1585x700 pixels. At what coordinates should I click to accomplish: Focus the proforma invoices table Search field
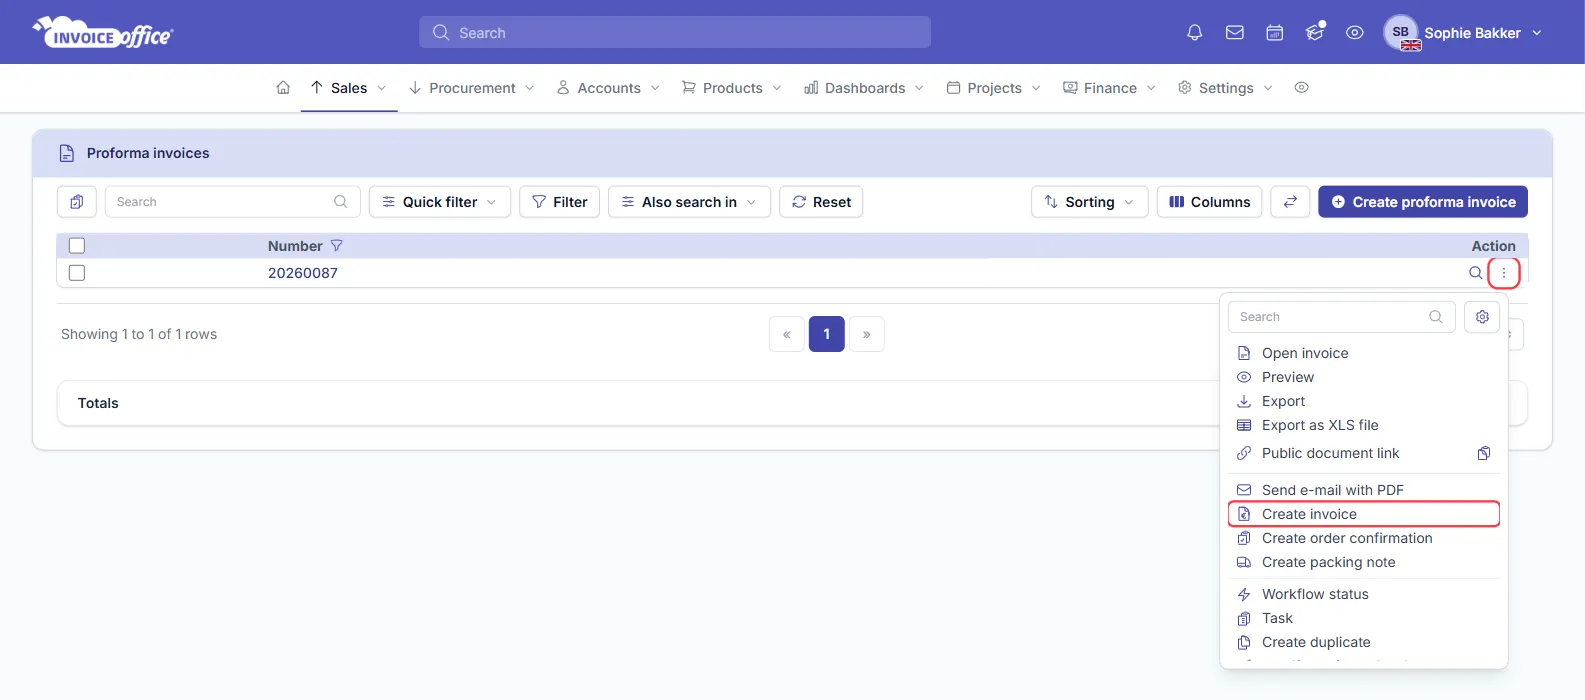[232, 202]
